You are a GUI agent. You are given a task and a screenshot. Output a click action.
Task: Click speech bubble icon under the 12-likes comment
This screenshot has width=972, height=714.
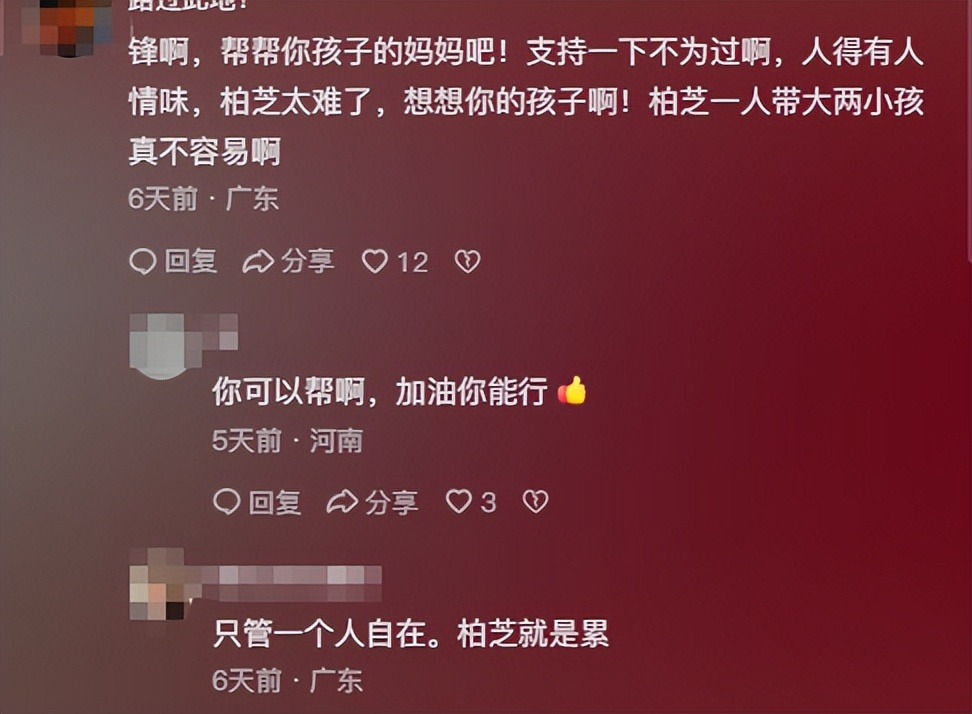[x=143, y=262]
